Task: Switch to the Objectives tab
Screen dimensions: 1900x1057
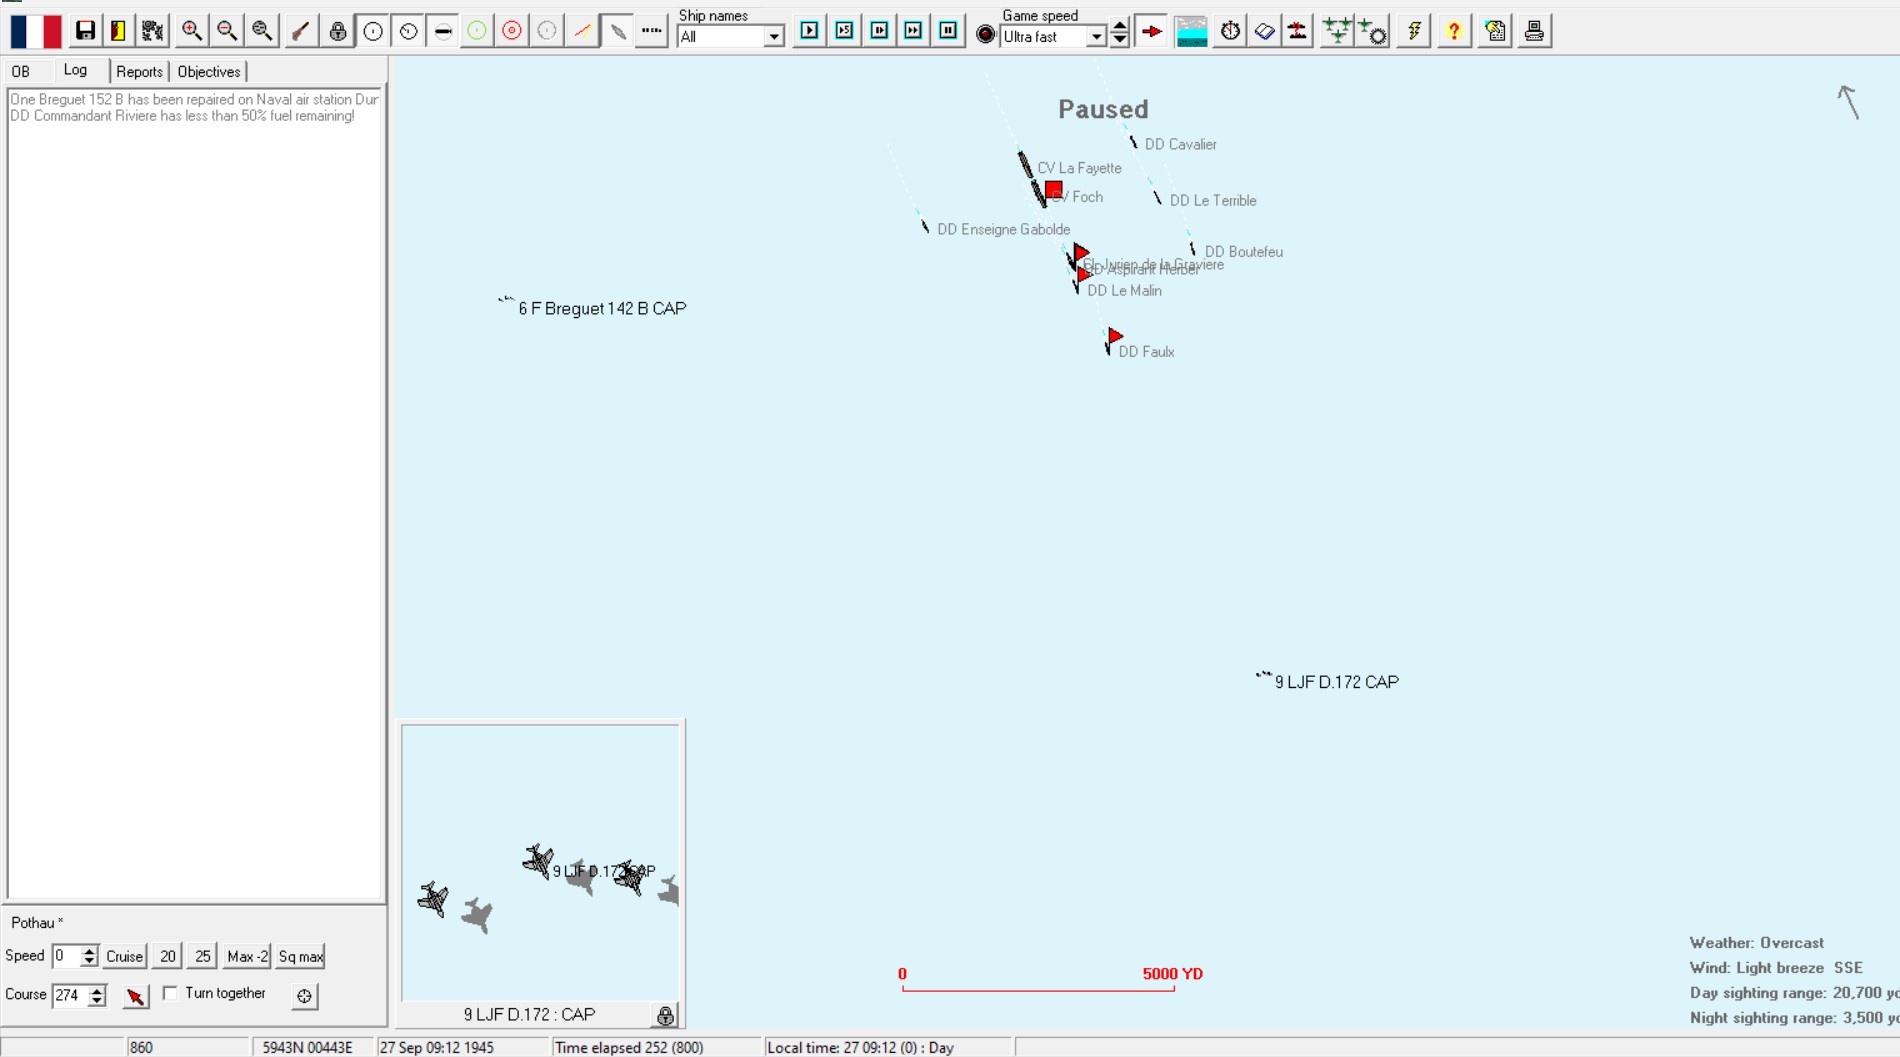Action: click(209, 71)
